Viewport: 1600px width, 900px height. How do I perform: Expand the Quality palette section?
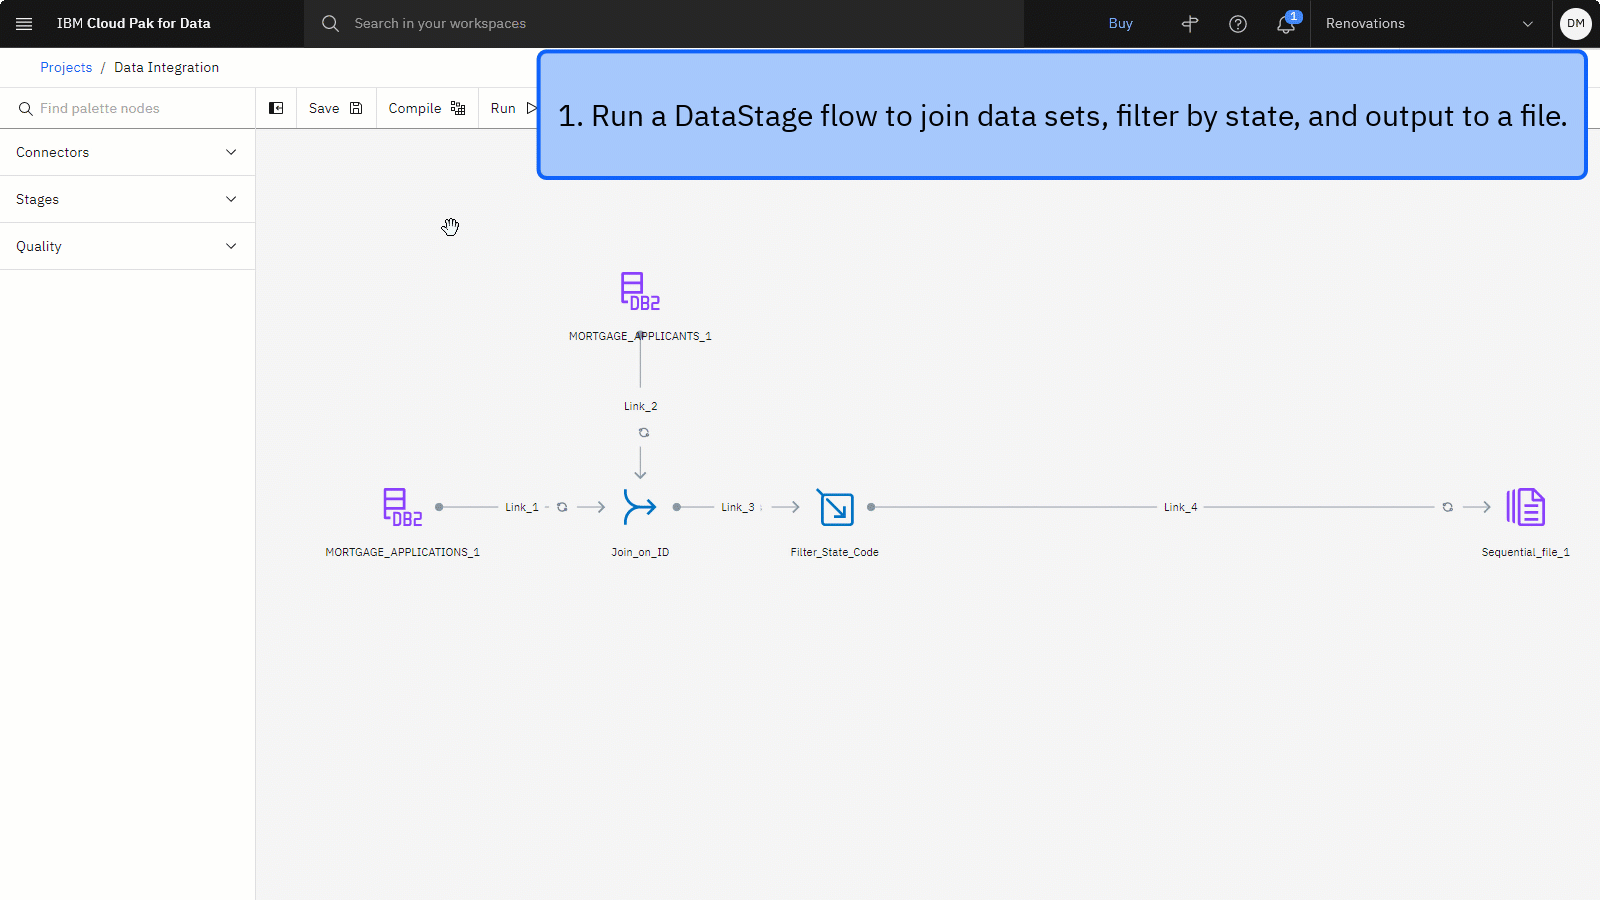(127, 246)
